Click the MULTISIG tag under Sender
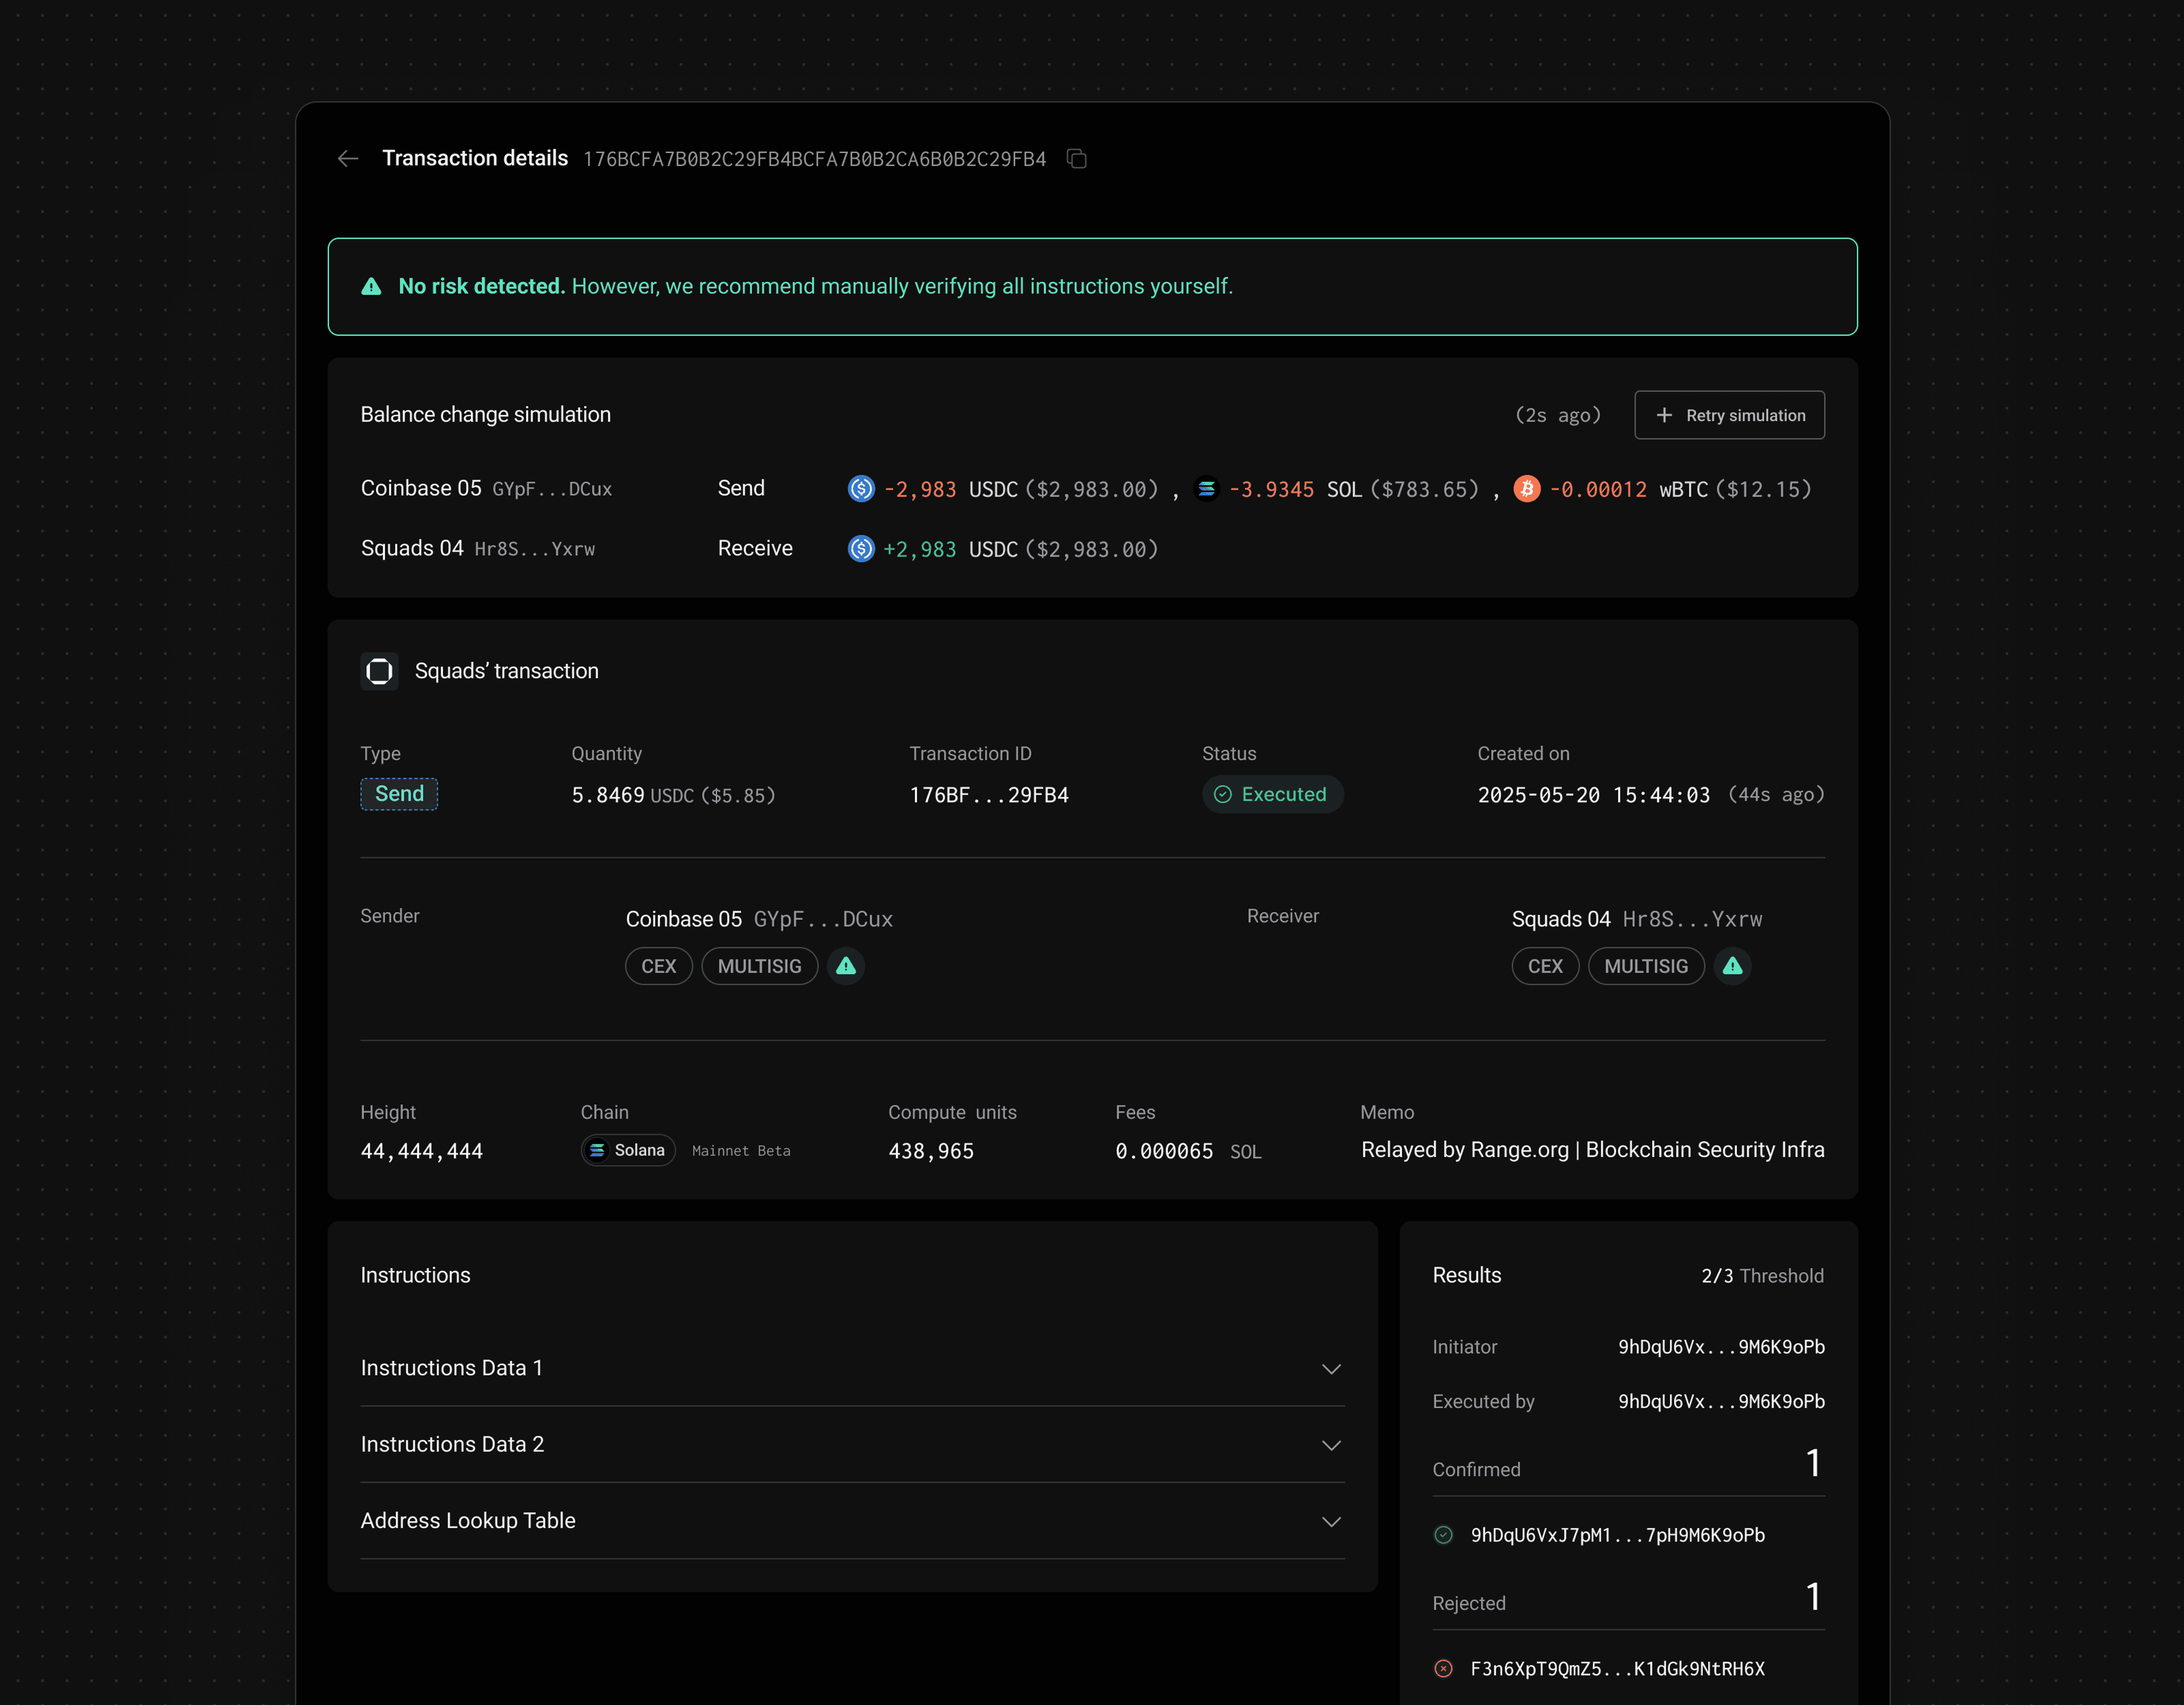 point(760,966)
